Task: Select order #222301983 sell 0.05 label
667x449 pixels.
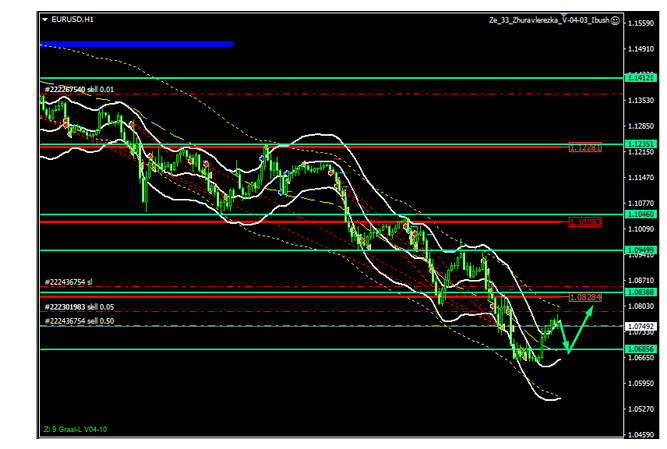Action: coord(80,307)
